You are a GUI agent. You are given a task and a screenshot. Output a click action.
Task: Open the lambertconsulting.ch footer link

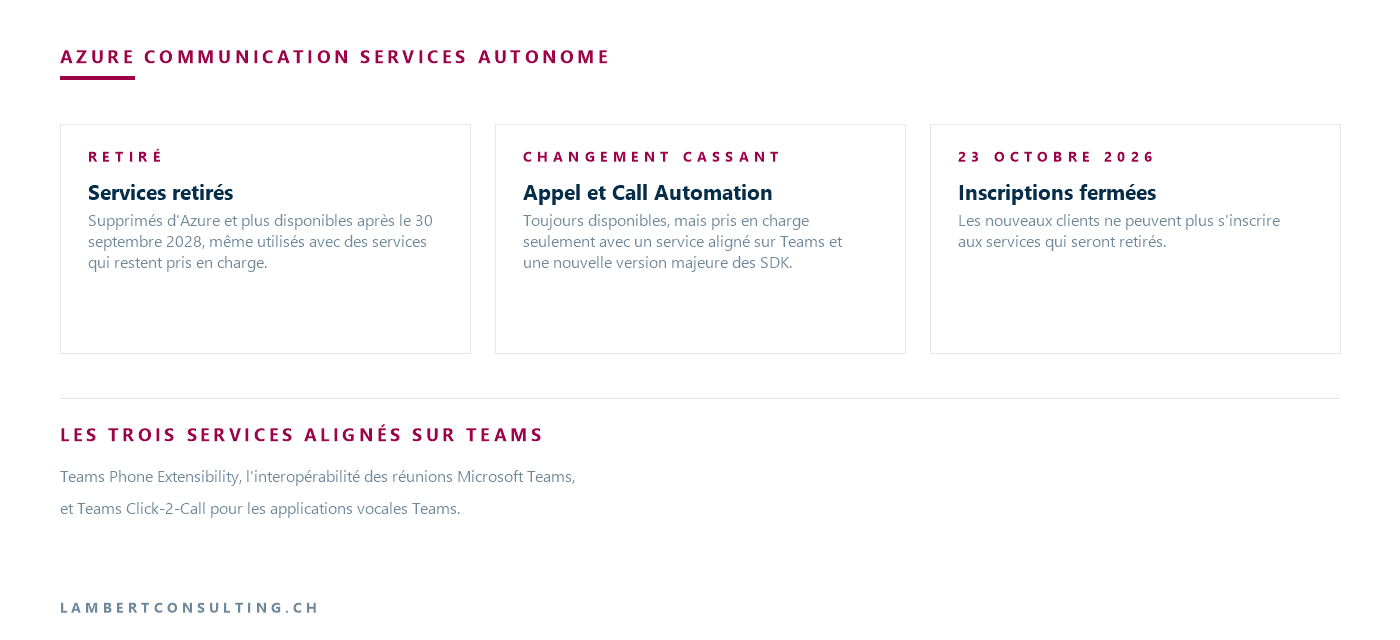tap(190, 608)
